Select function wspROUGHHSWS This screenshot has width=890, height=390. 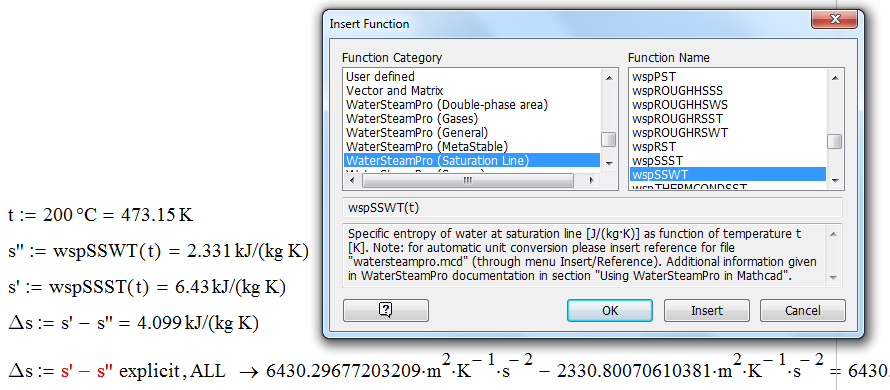728,104
